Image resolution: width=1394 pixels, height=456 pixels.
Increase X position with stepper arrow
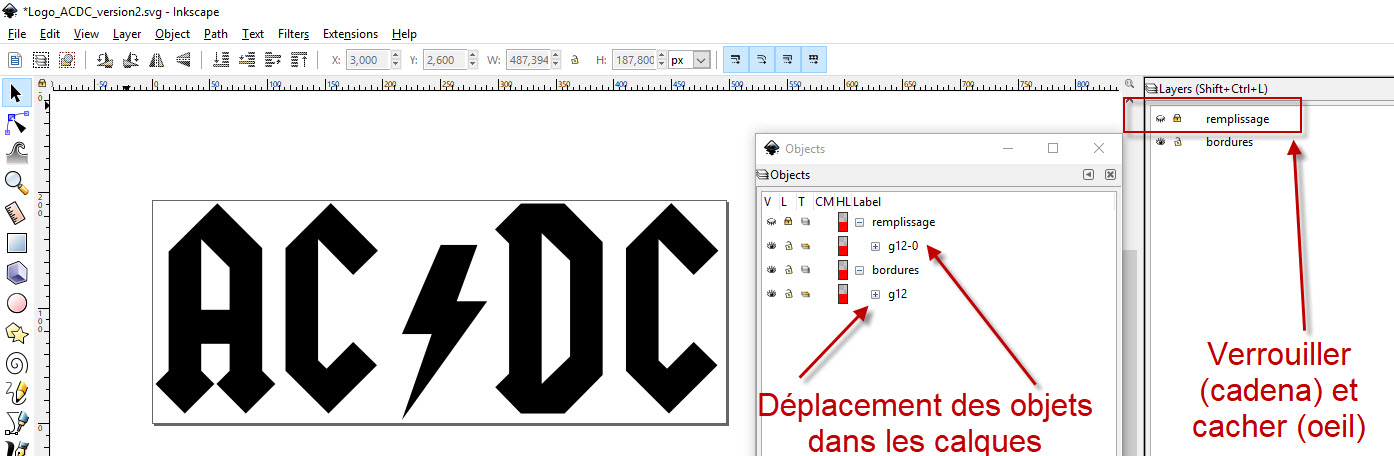point(396,56)
